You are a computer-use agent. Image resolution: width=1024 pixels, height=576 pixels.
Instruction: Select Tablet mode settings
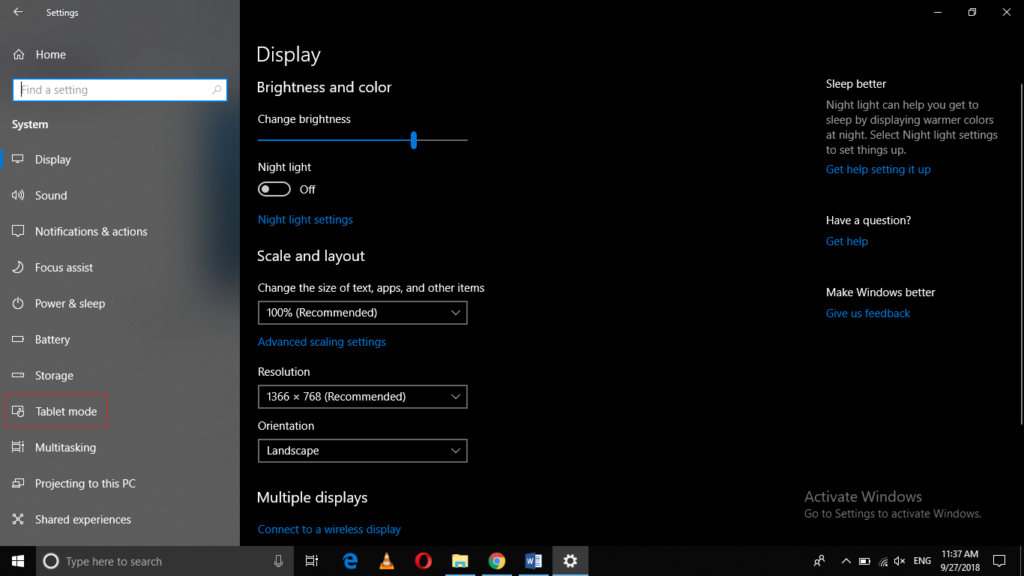[64, 411]
